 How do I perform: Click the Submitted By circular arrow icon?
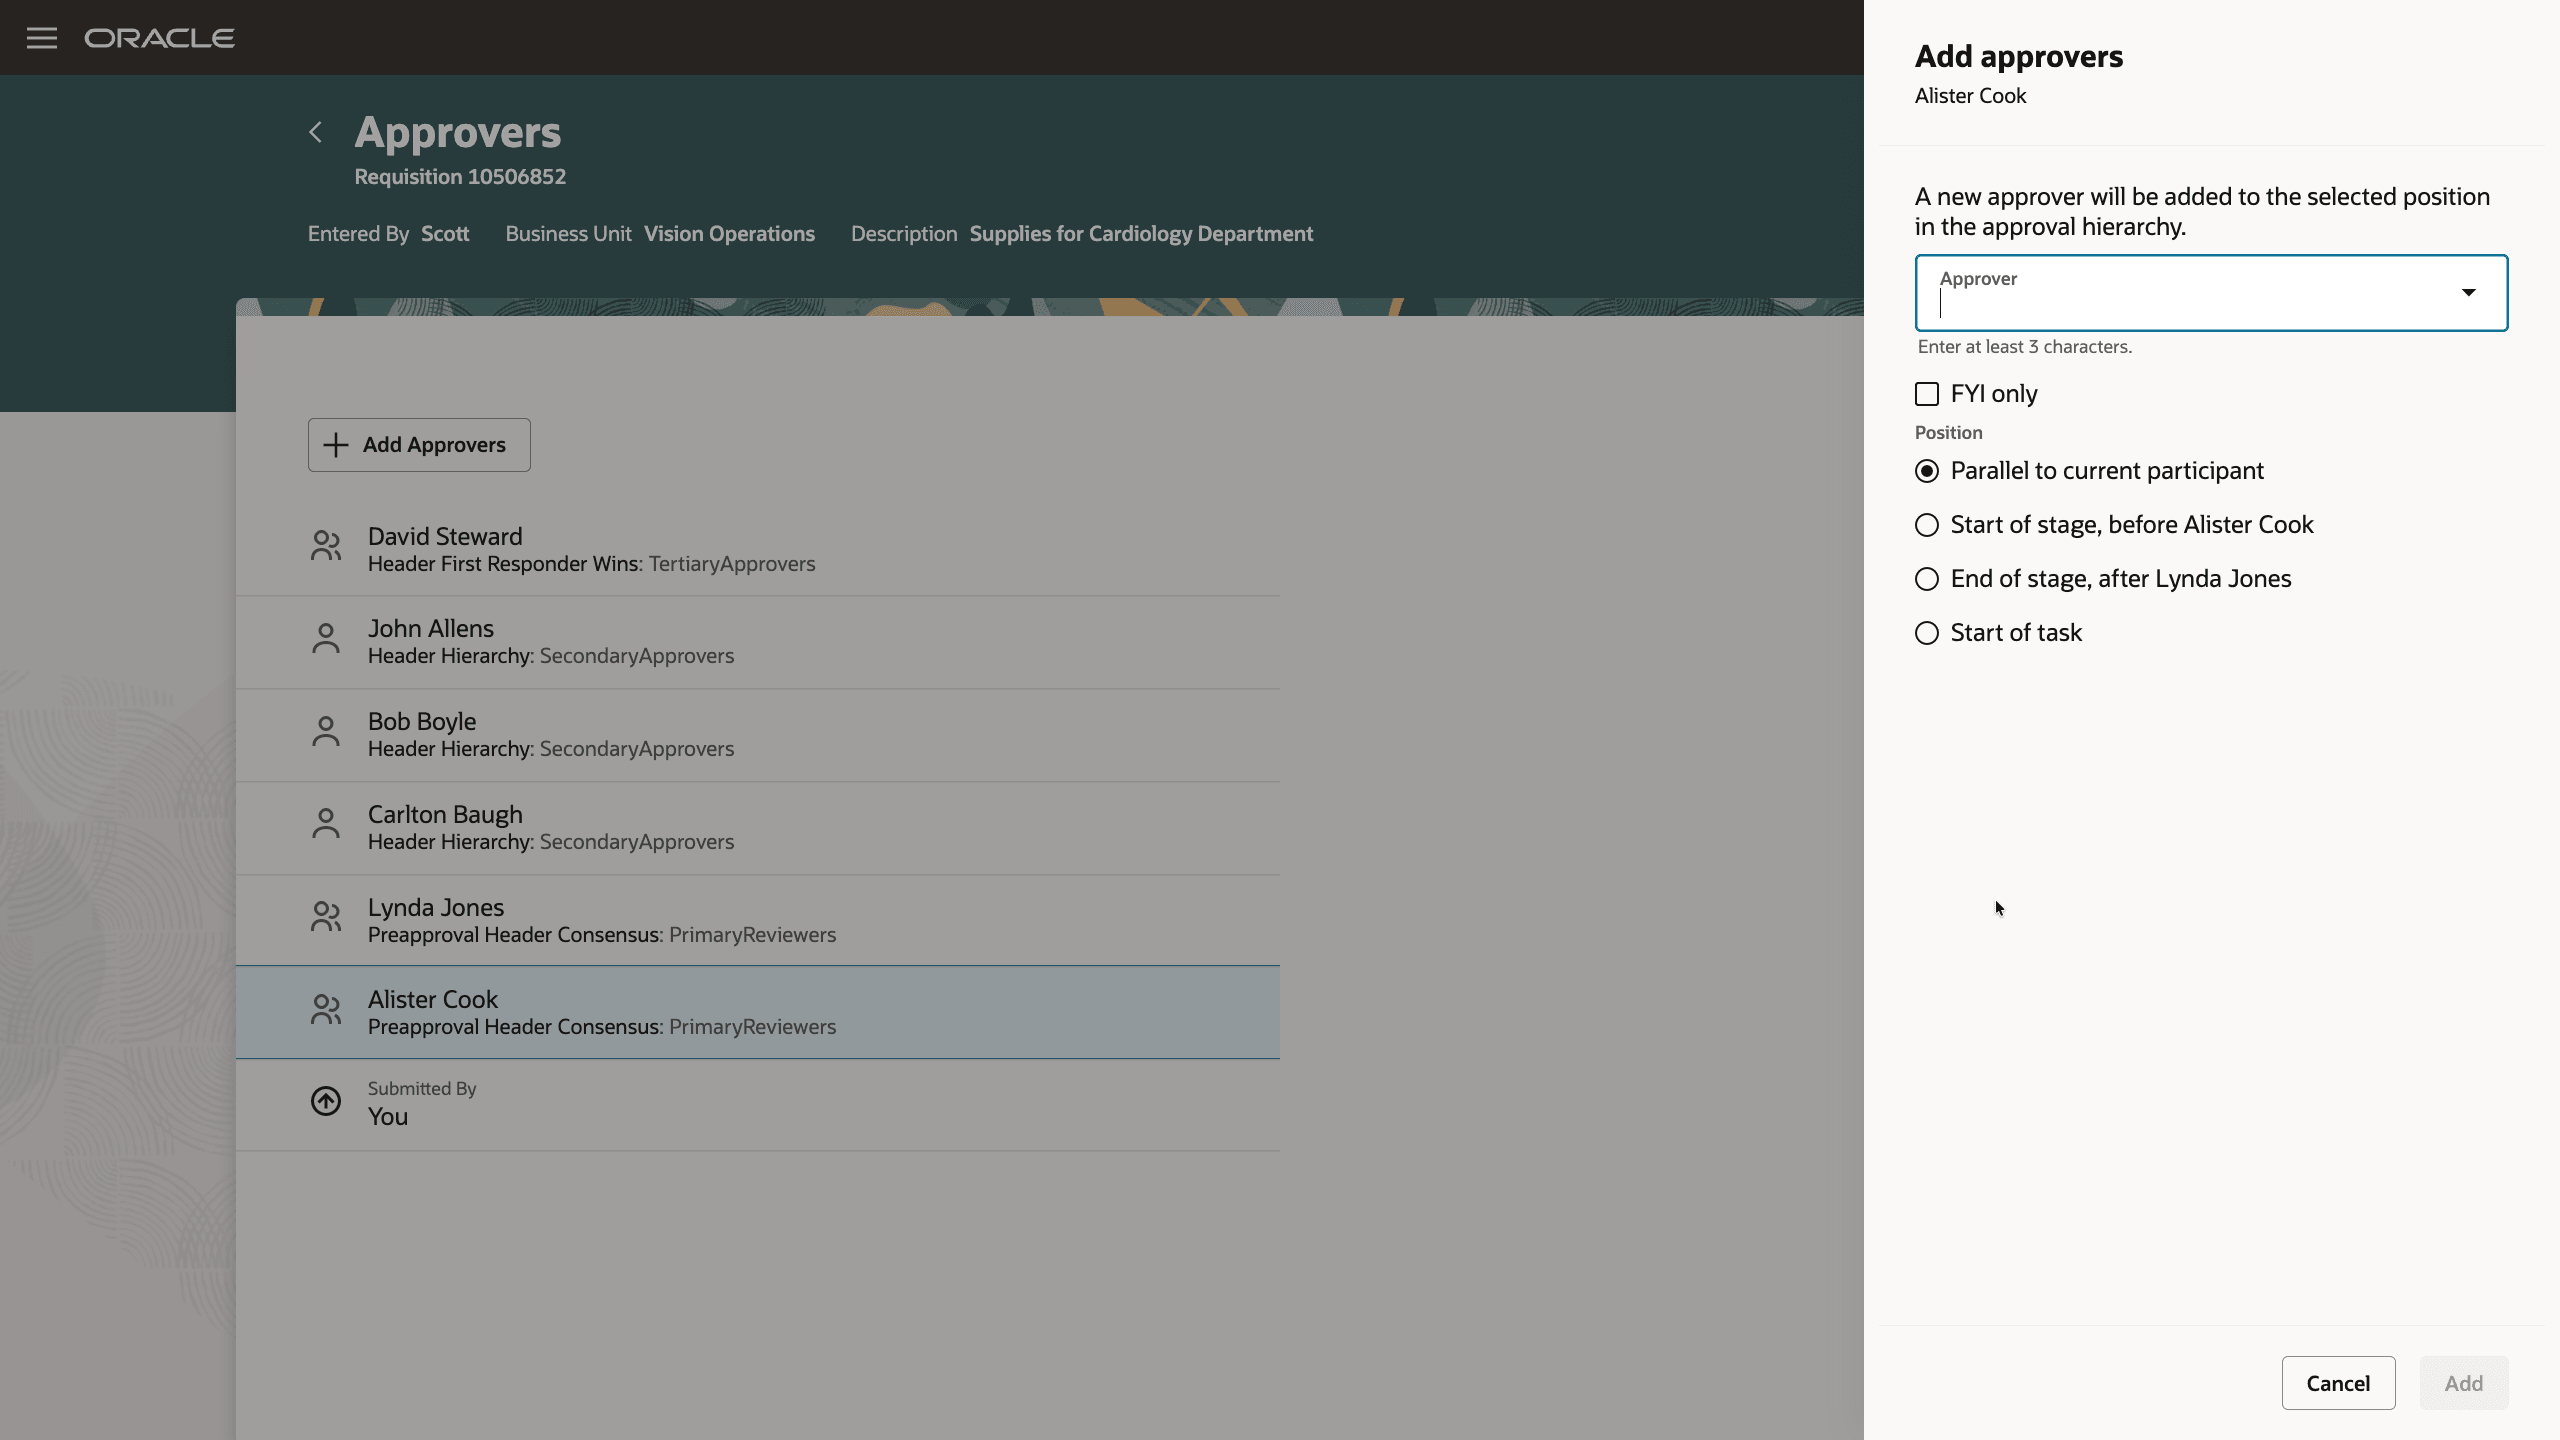tap(325, 1101)
